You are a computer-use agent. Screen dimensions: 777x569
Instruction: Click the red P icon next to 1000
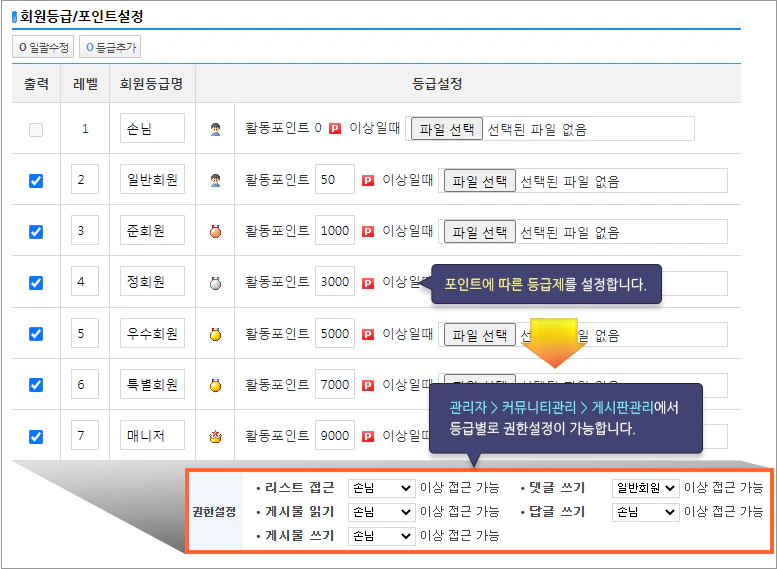click(x=368, y=231)
